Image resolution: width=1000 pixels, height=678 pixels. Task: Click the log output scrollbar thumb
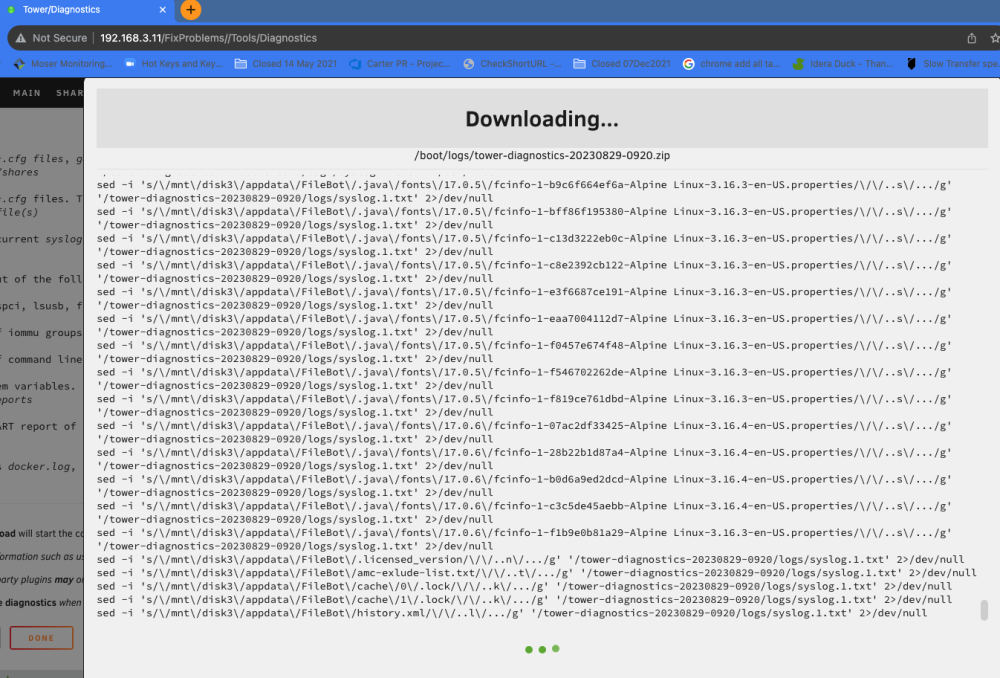984,610
